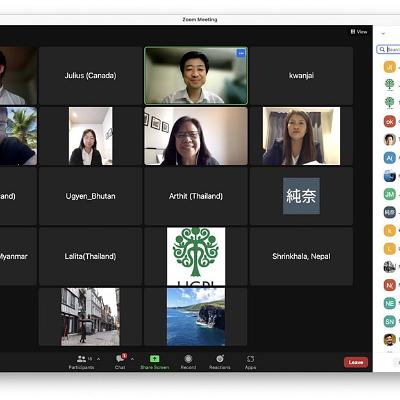Select the tile with green tree logo

pos(196,256)
